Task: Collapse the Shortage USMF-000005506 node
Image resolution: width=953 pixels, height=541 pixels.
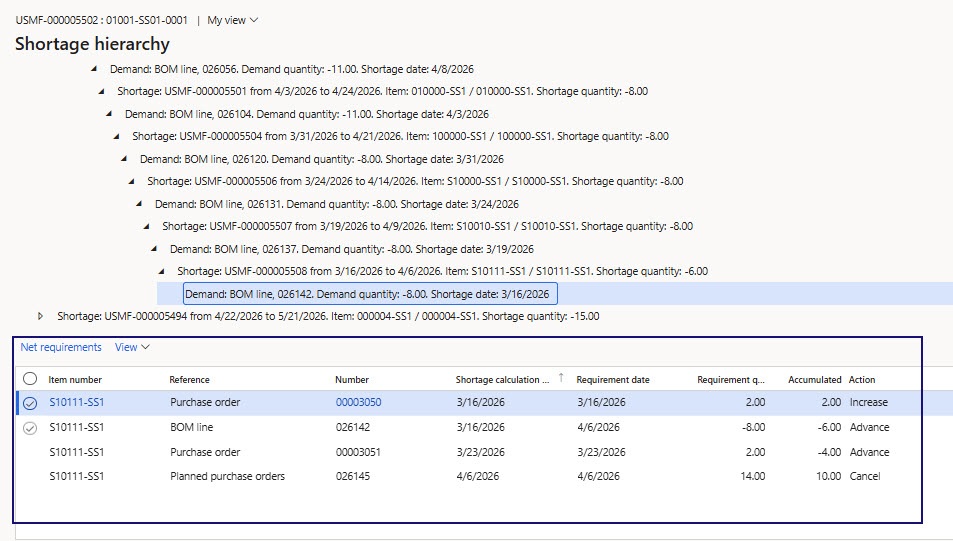Action: click(132, 181)
